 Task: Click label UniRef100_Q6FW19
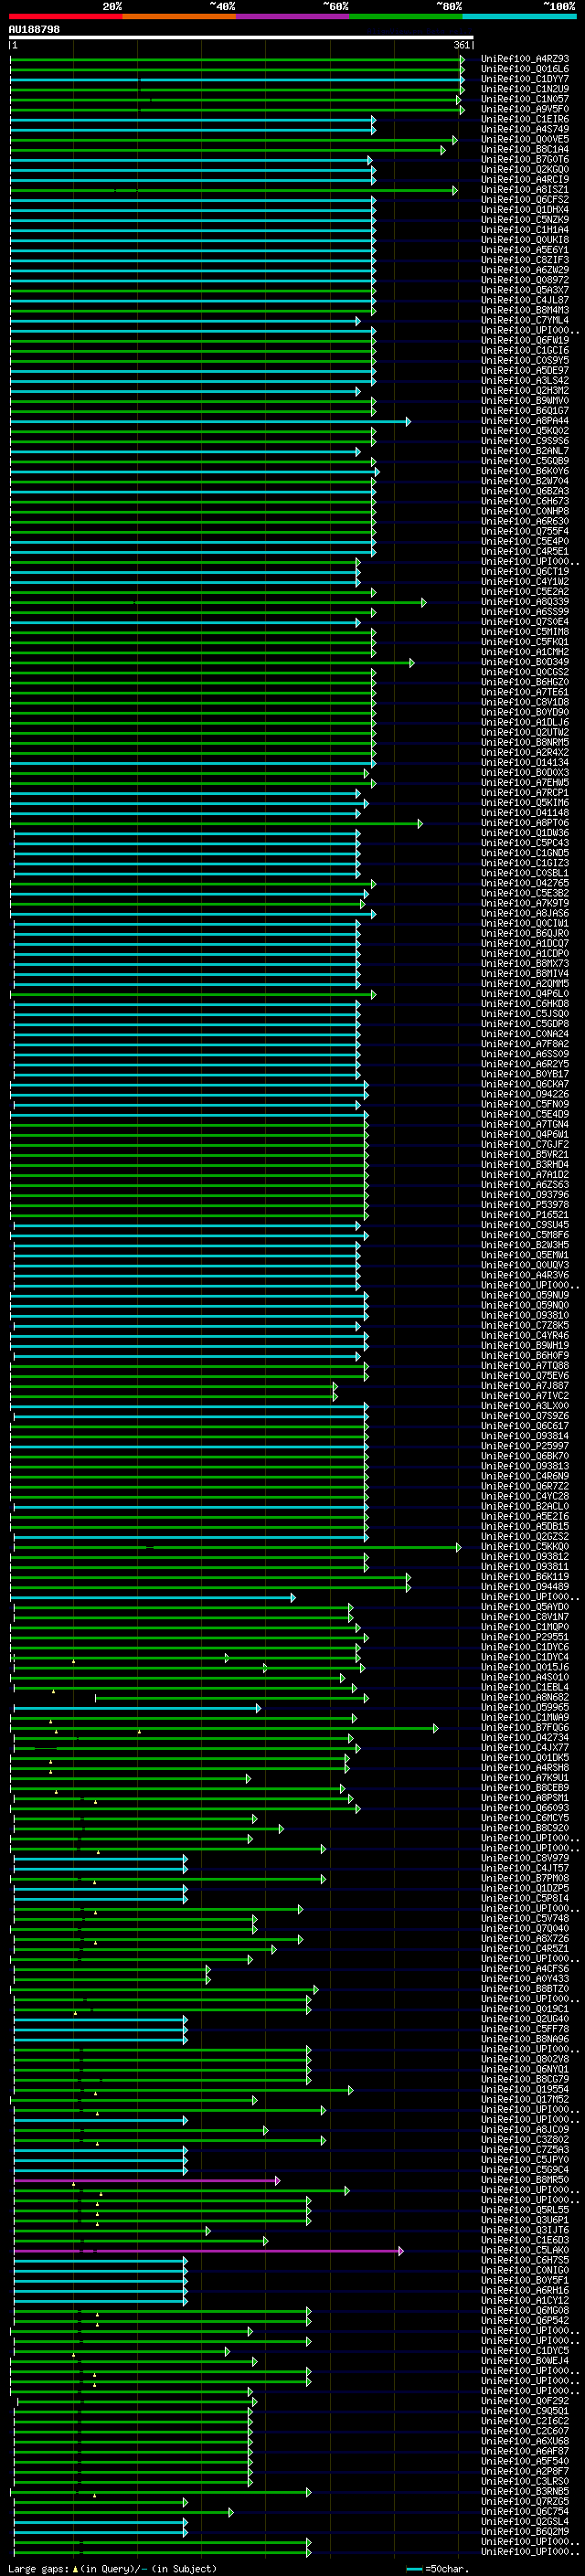tap(525, 341)
